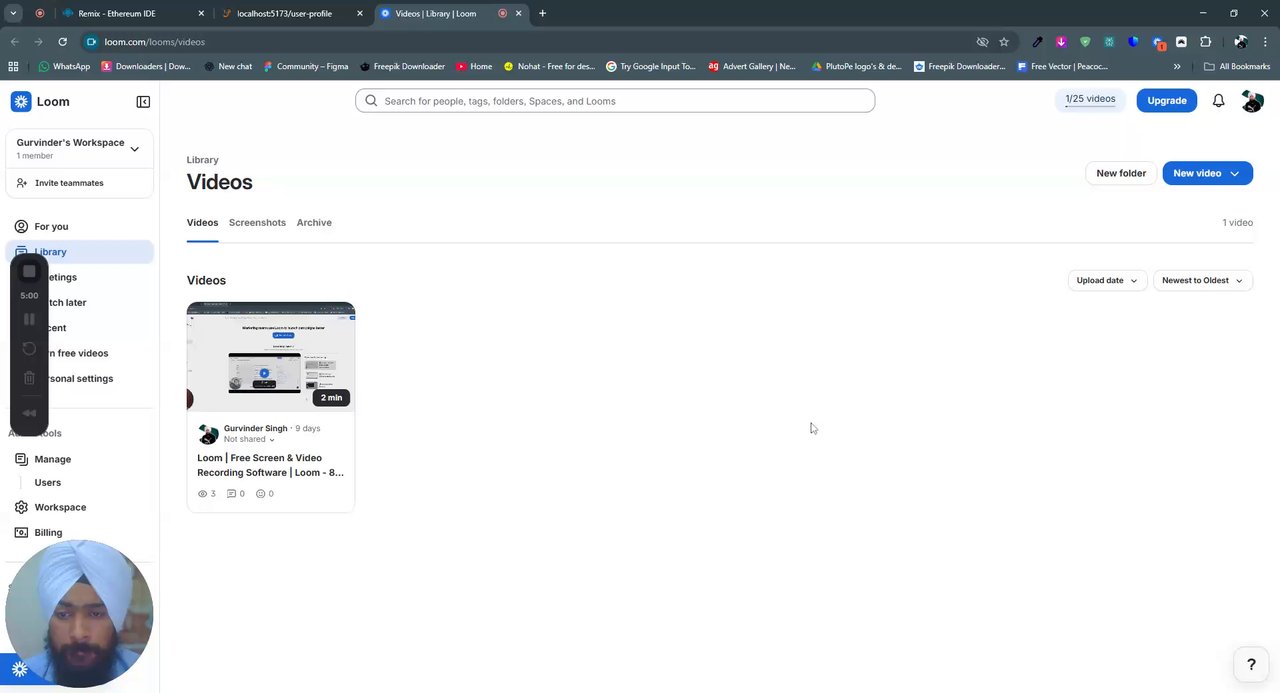Open the All Bookmarks folder
The width and height of the screenshot is (1280, 693).
click(x=1237, y=67)
